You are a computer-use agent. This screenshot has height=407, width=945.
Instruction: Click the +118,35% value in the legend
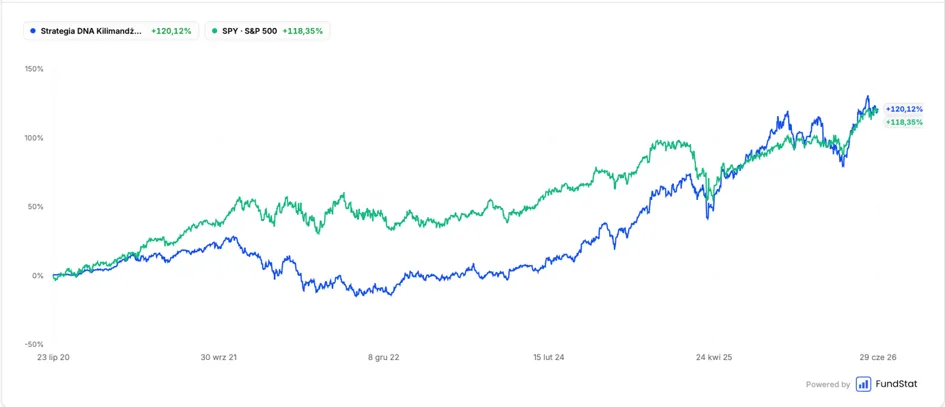tap(303, 31)
